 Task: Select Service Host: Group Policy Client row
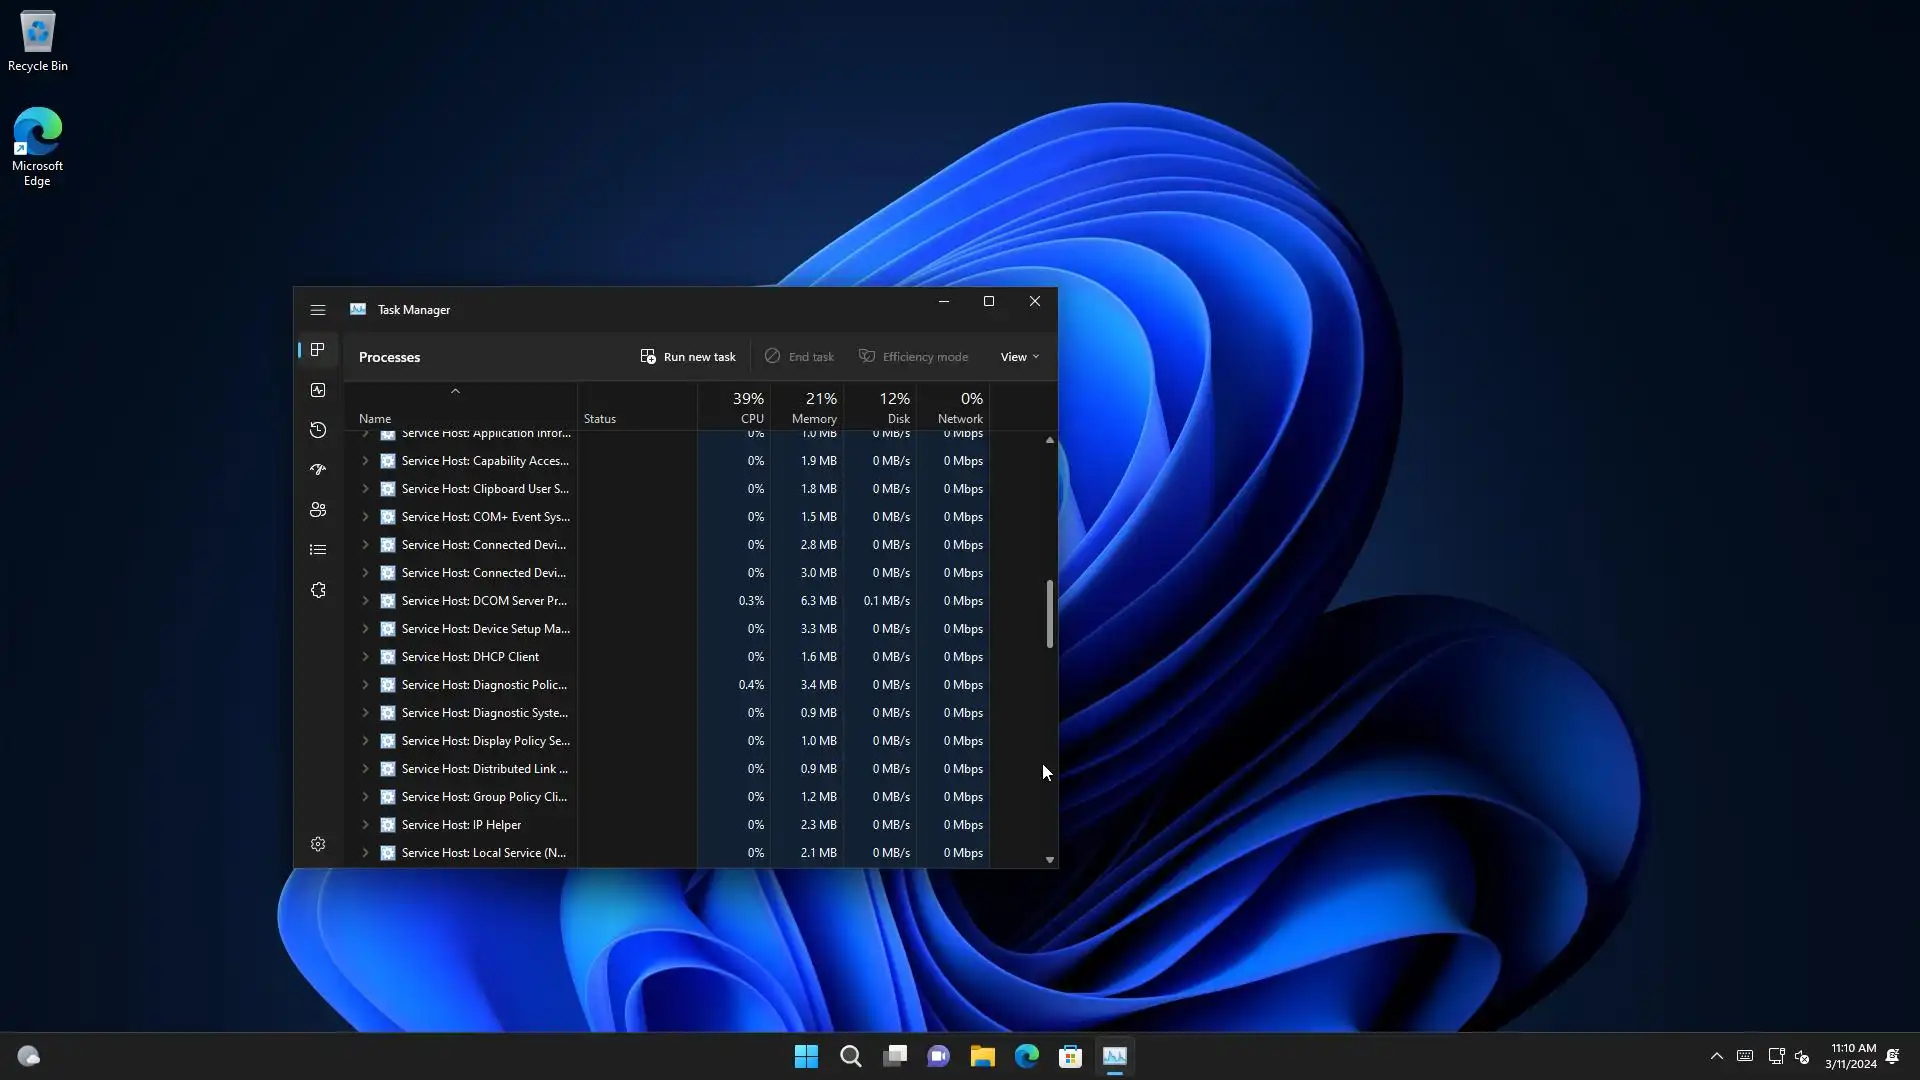(x=484, y=797)
